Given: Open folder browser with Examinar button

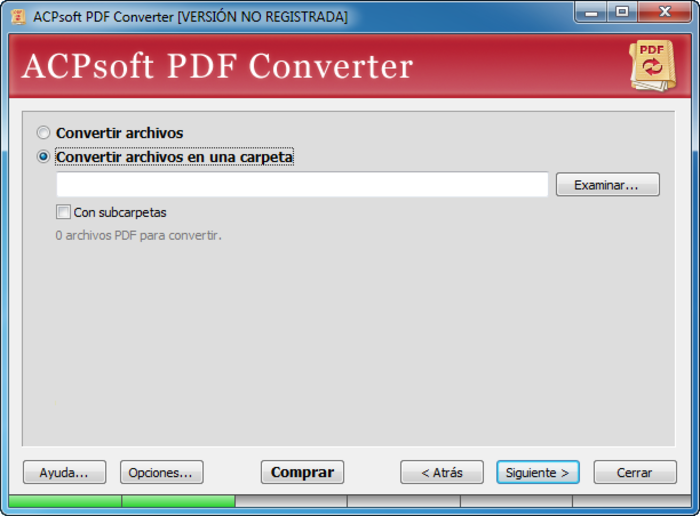Looking at the screenshot, I should [x=607, y=185].
